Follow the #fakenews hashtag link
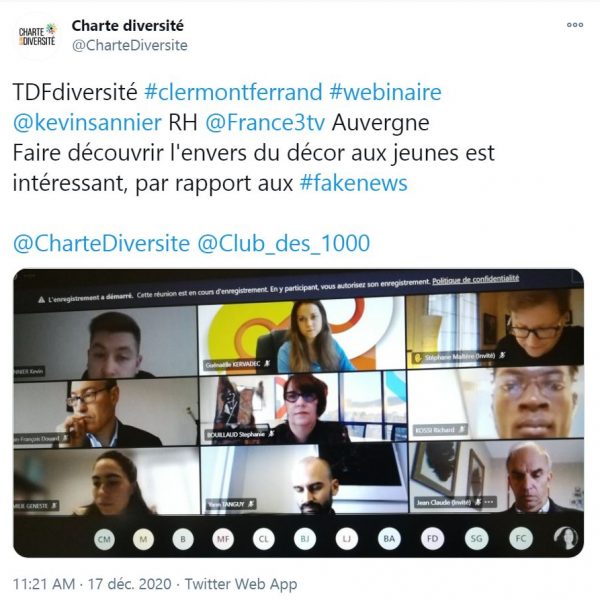This screenshot has height=600, width=600. 354,183
